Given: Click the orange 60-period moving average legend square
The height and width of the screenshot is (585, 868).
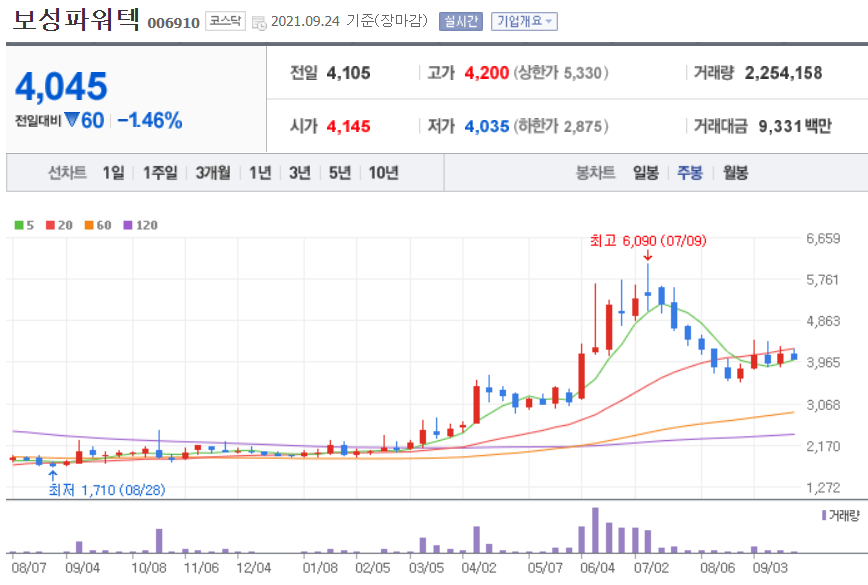Looking at the screenshot, I should pyautogui.click(x=88, y=224).
